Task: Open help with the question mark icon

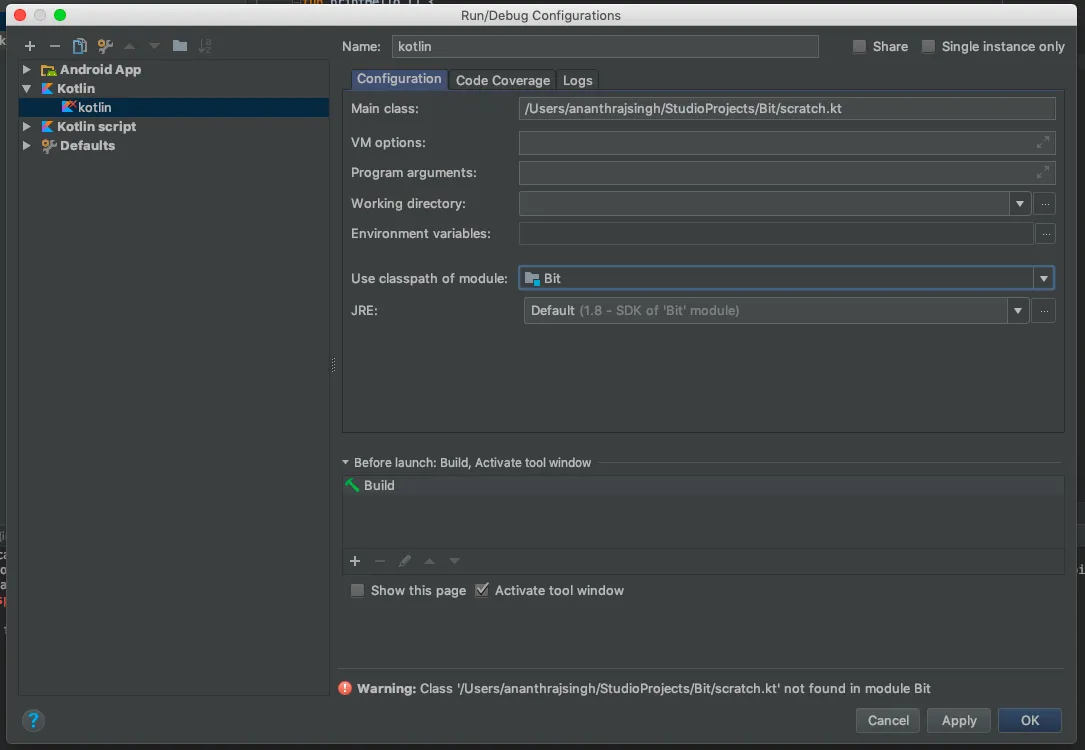Action: coord(33,720)
